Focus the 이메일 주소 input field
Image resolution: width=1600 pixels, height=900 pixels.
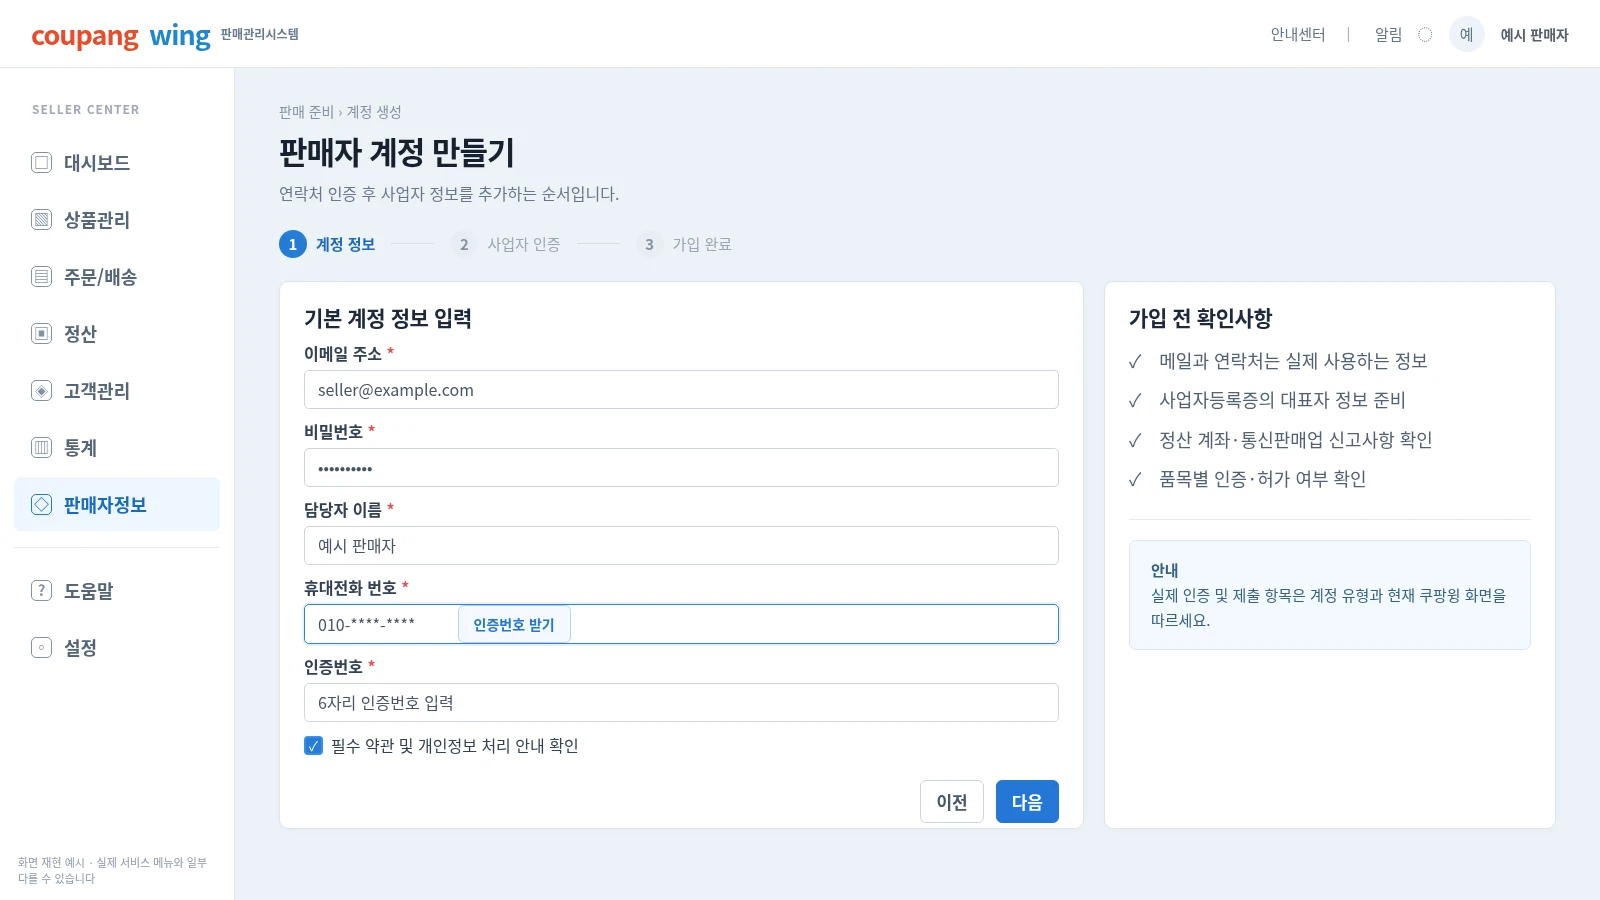pos(681,390)
